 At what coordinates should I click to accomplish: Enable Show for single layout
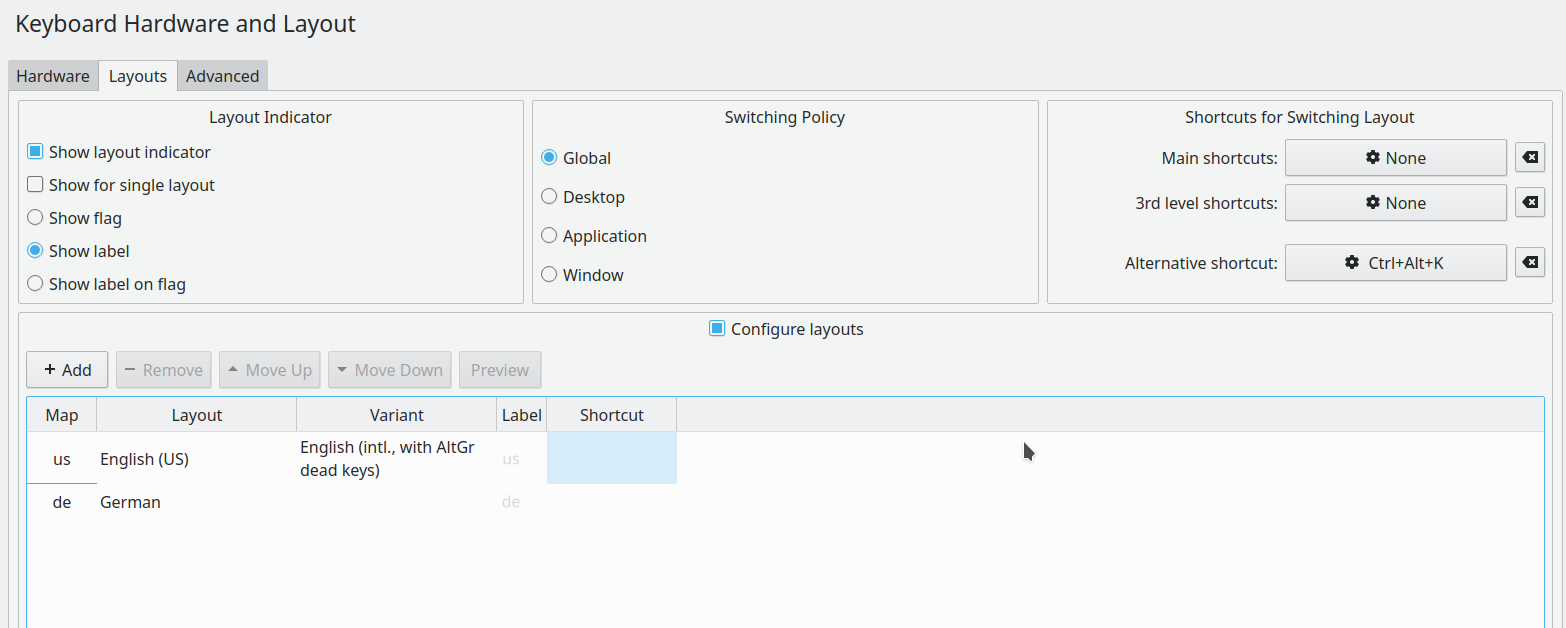click(x=35, y=185)
